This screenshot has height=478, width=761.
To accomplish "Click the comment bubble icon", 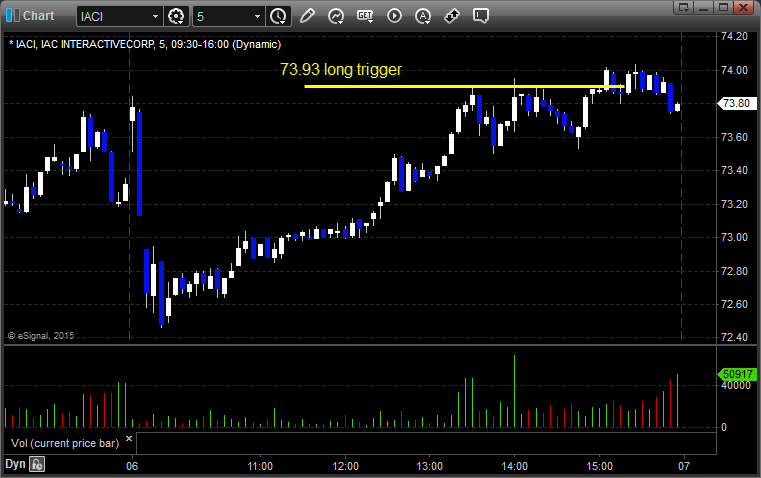I will click(480, 16).
